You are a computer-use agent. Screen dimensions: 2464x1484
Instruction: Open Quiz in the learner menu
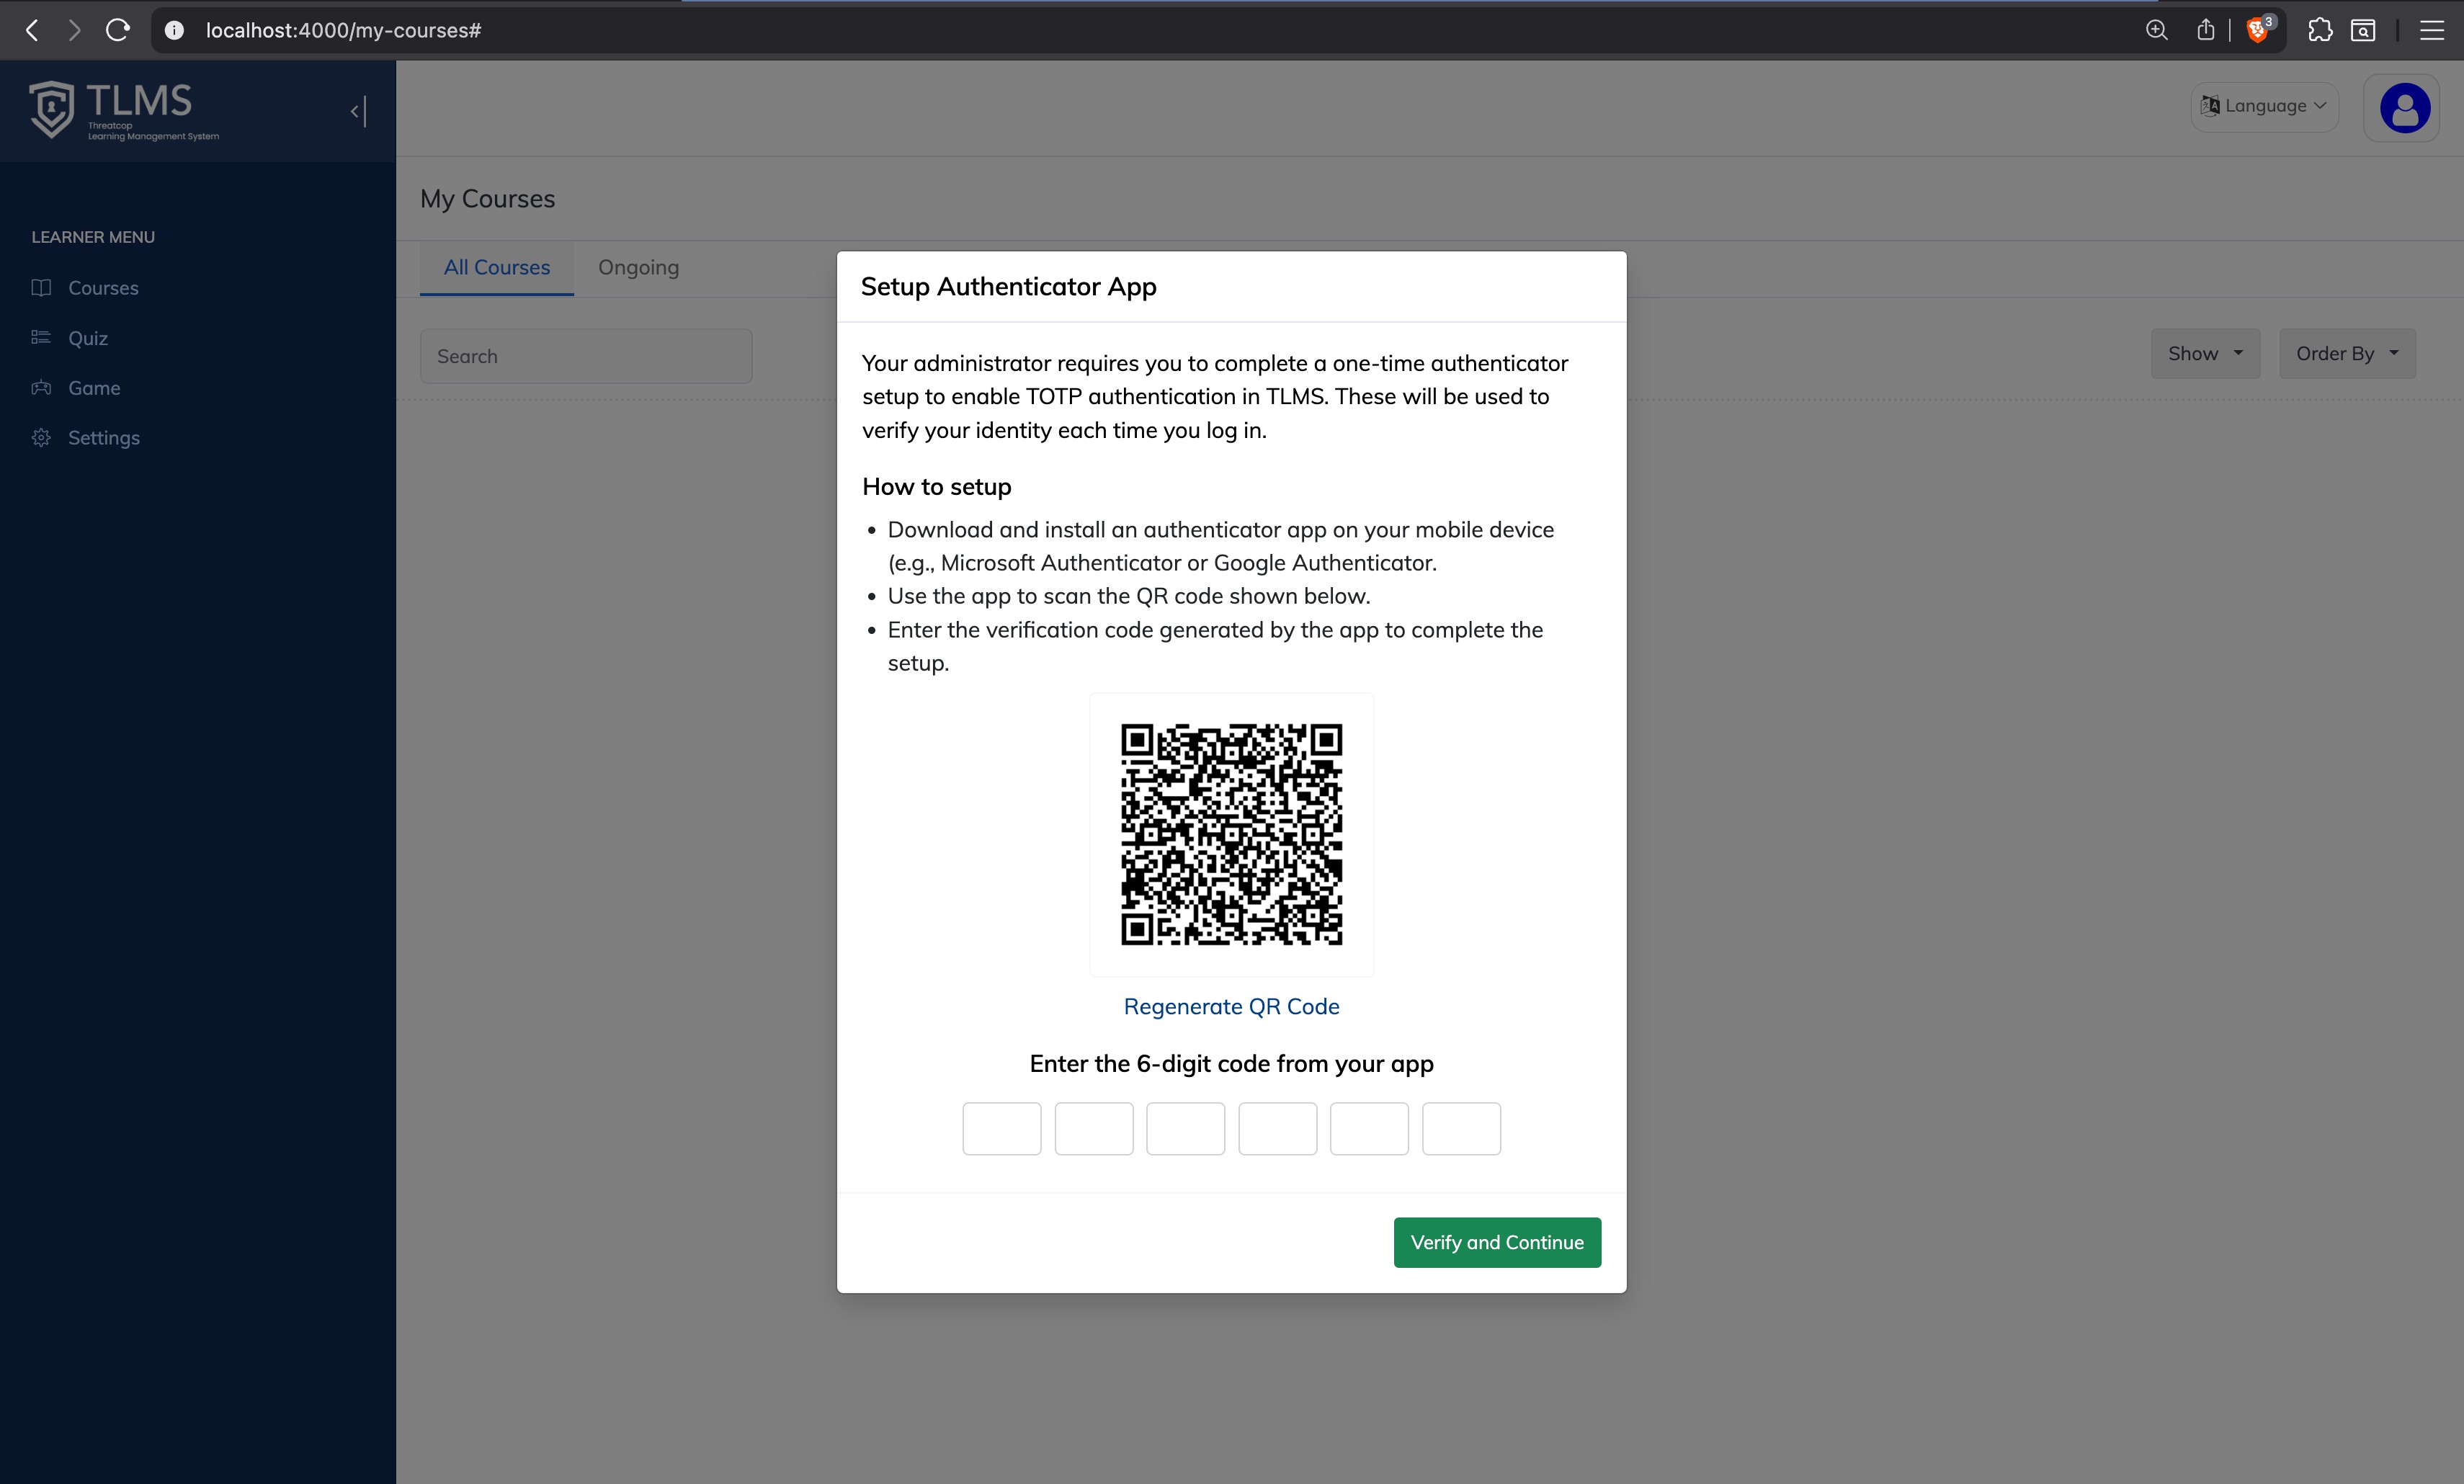[x=88, y=338]
